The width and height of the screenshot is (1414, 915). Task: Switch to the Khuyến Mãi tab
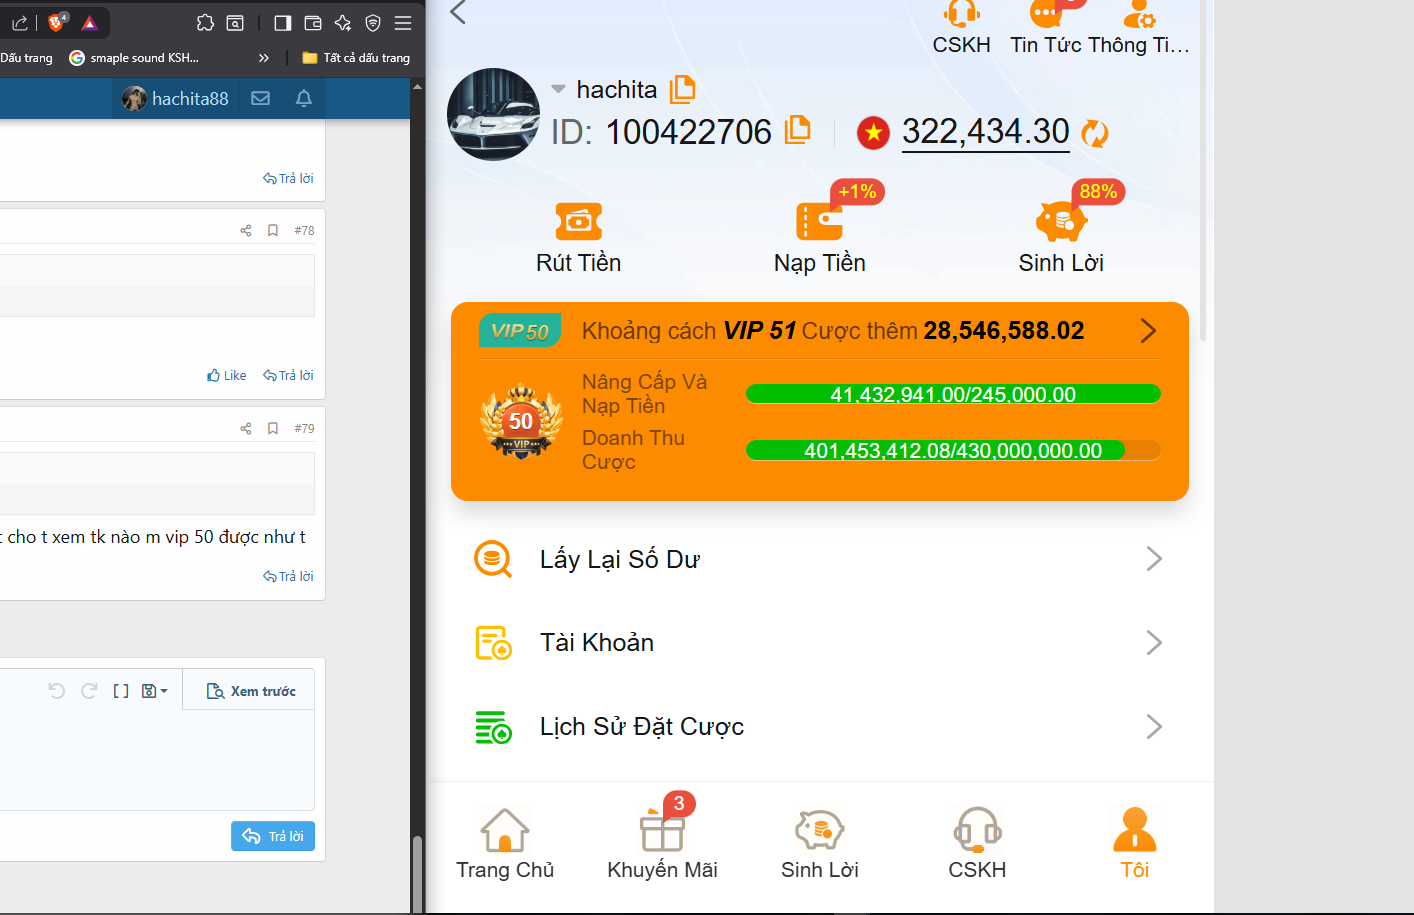click(662, 845)
